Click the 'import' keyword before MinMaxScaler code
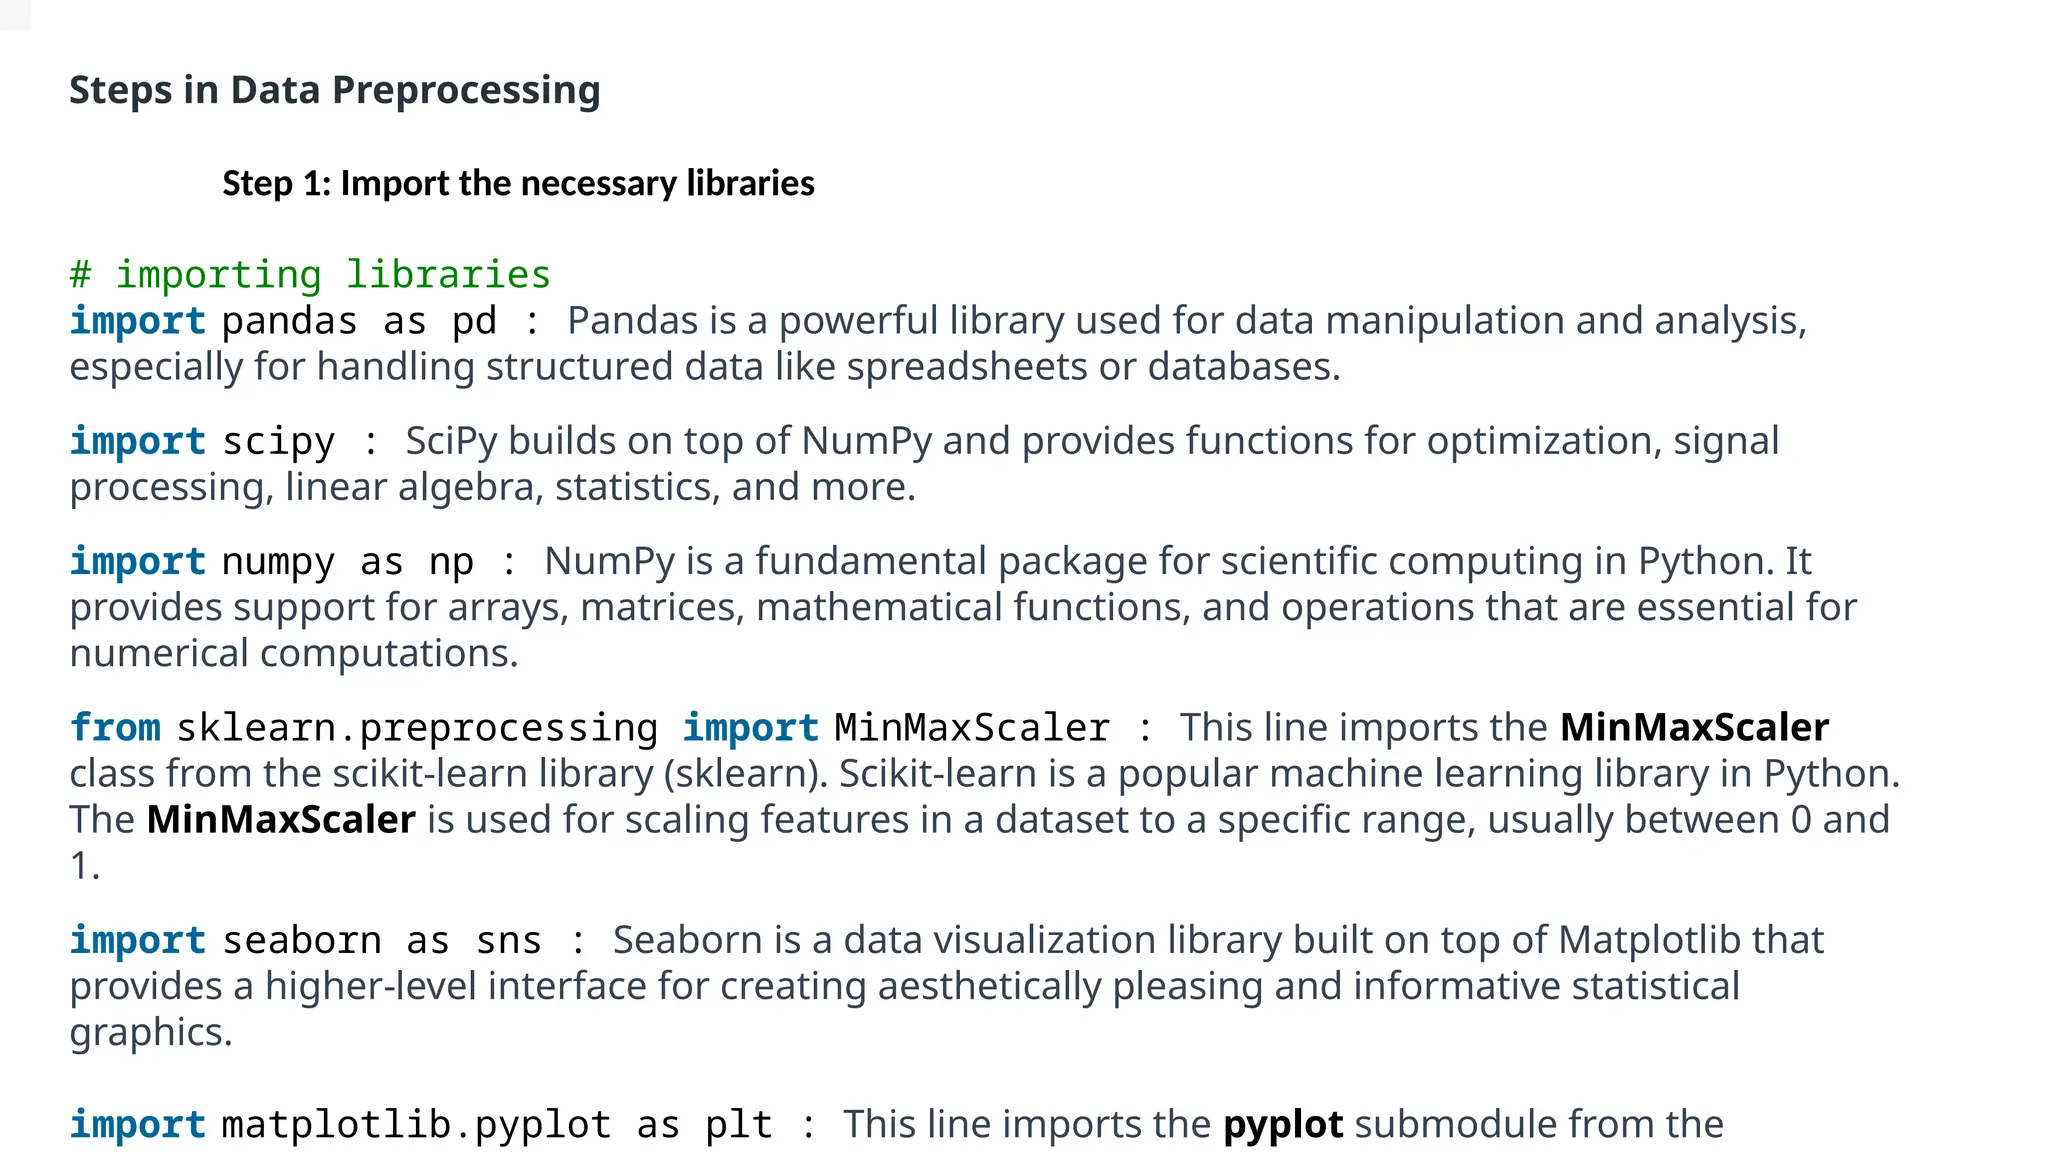Screen dimensions: 2048x1152 750,728
